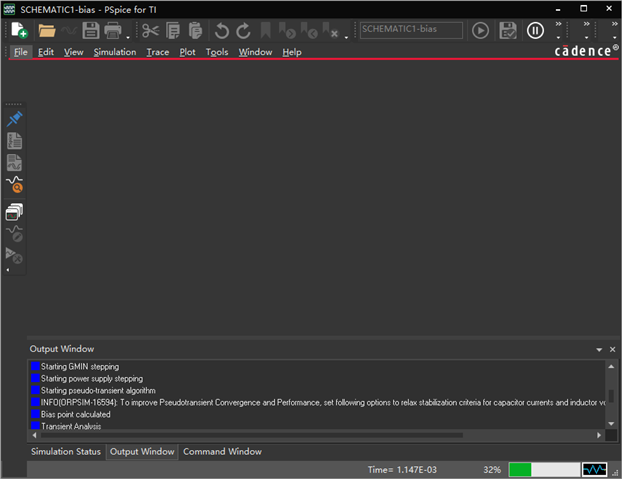Click the Print icon
Image resolution: width=622 pixels, height=479 pixels.
113,31
